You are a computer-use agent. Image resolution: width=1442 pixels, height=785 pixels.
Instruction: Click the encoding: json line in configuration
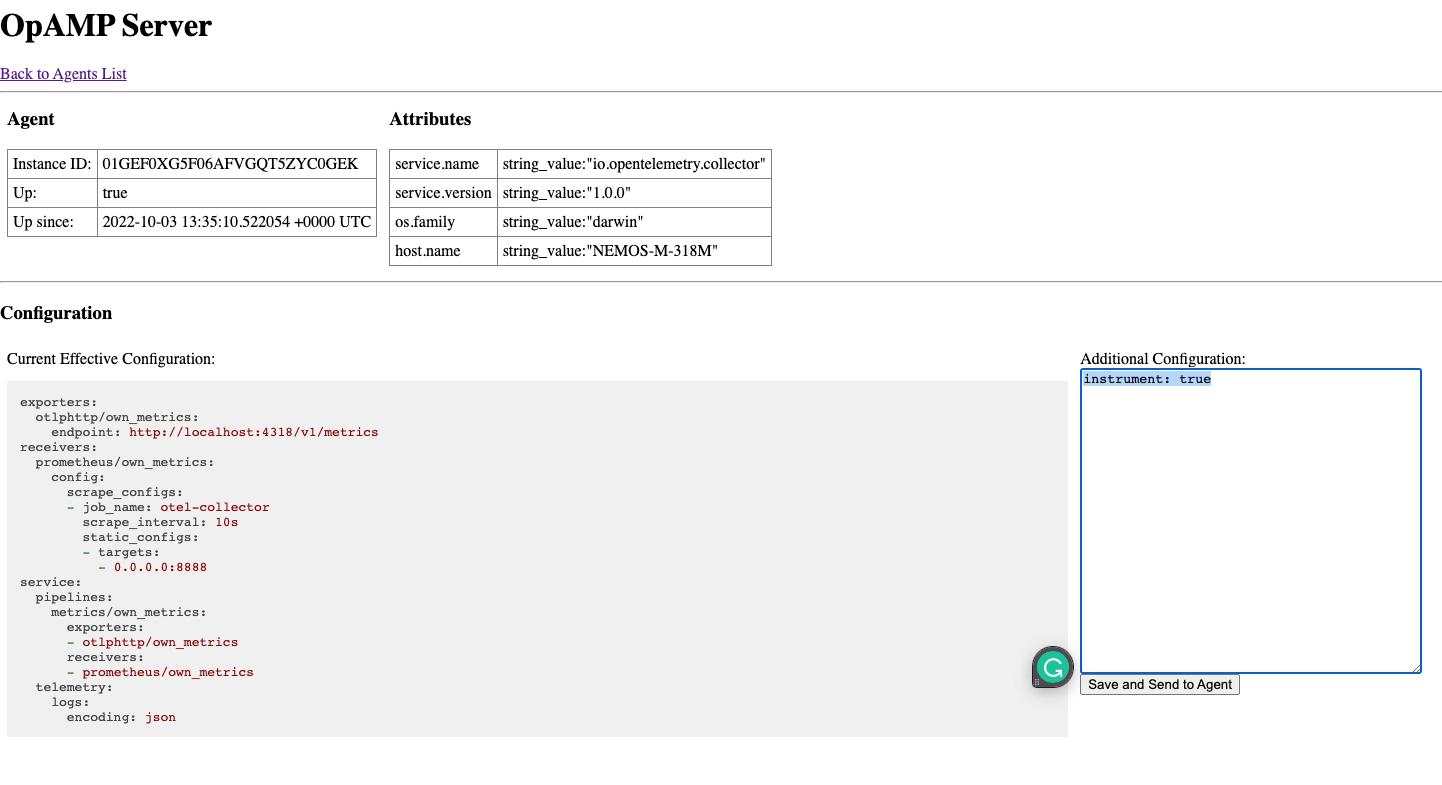pos(120,716)
